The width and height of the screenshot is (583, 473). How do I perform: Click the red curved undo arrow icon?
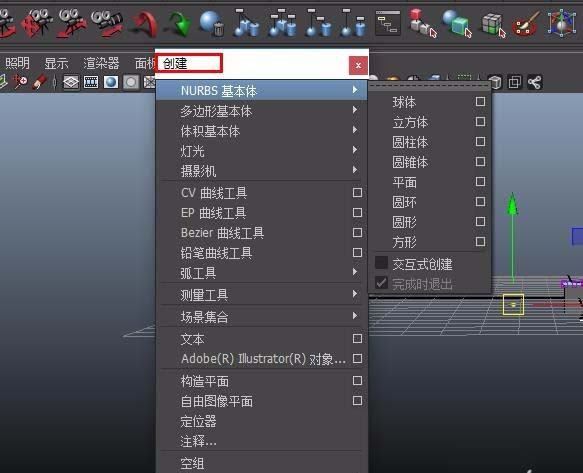coord(144,24)
